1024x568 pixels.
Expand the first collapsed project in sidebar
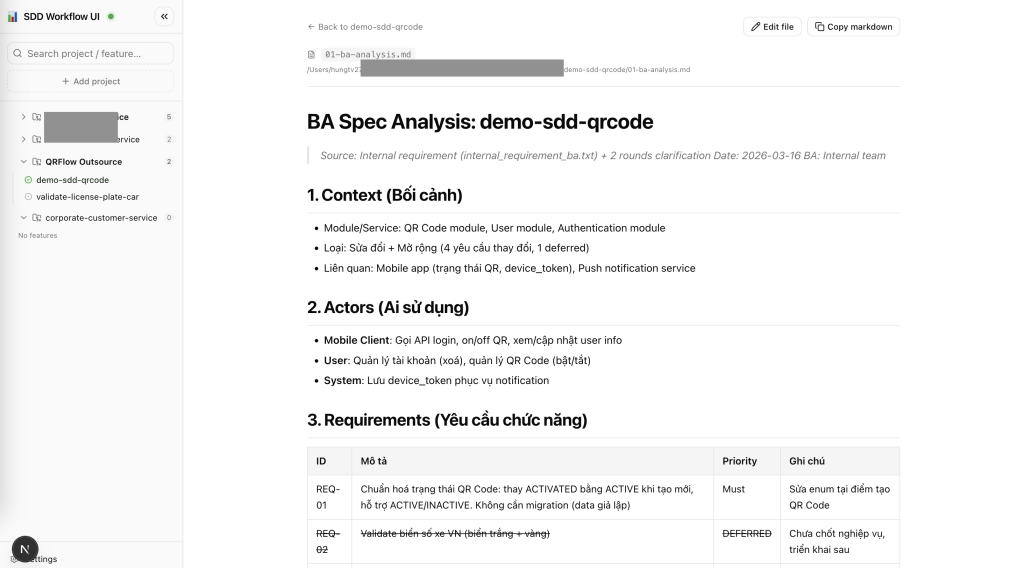[x=24, y=117]
